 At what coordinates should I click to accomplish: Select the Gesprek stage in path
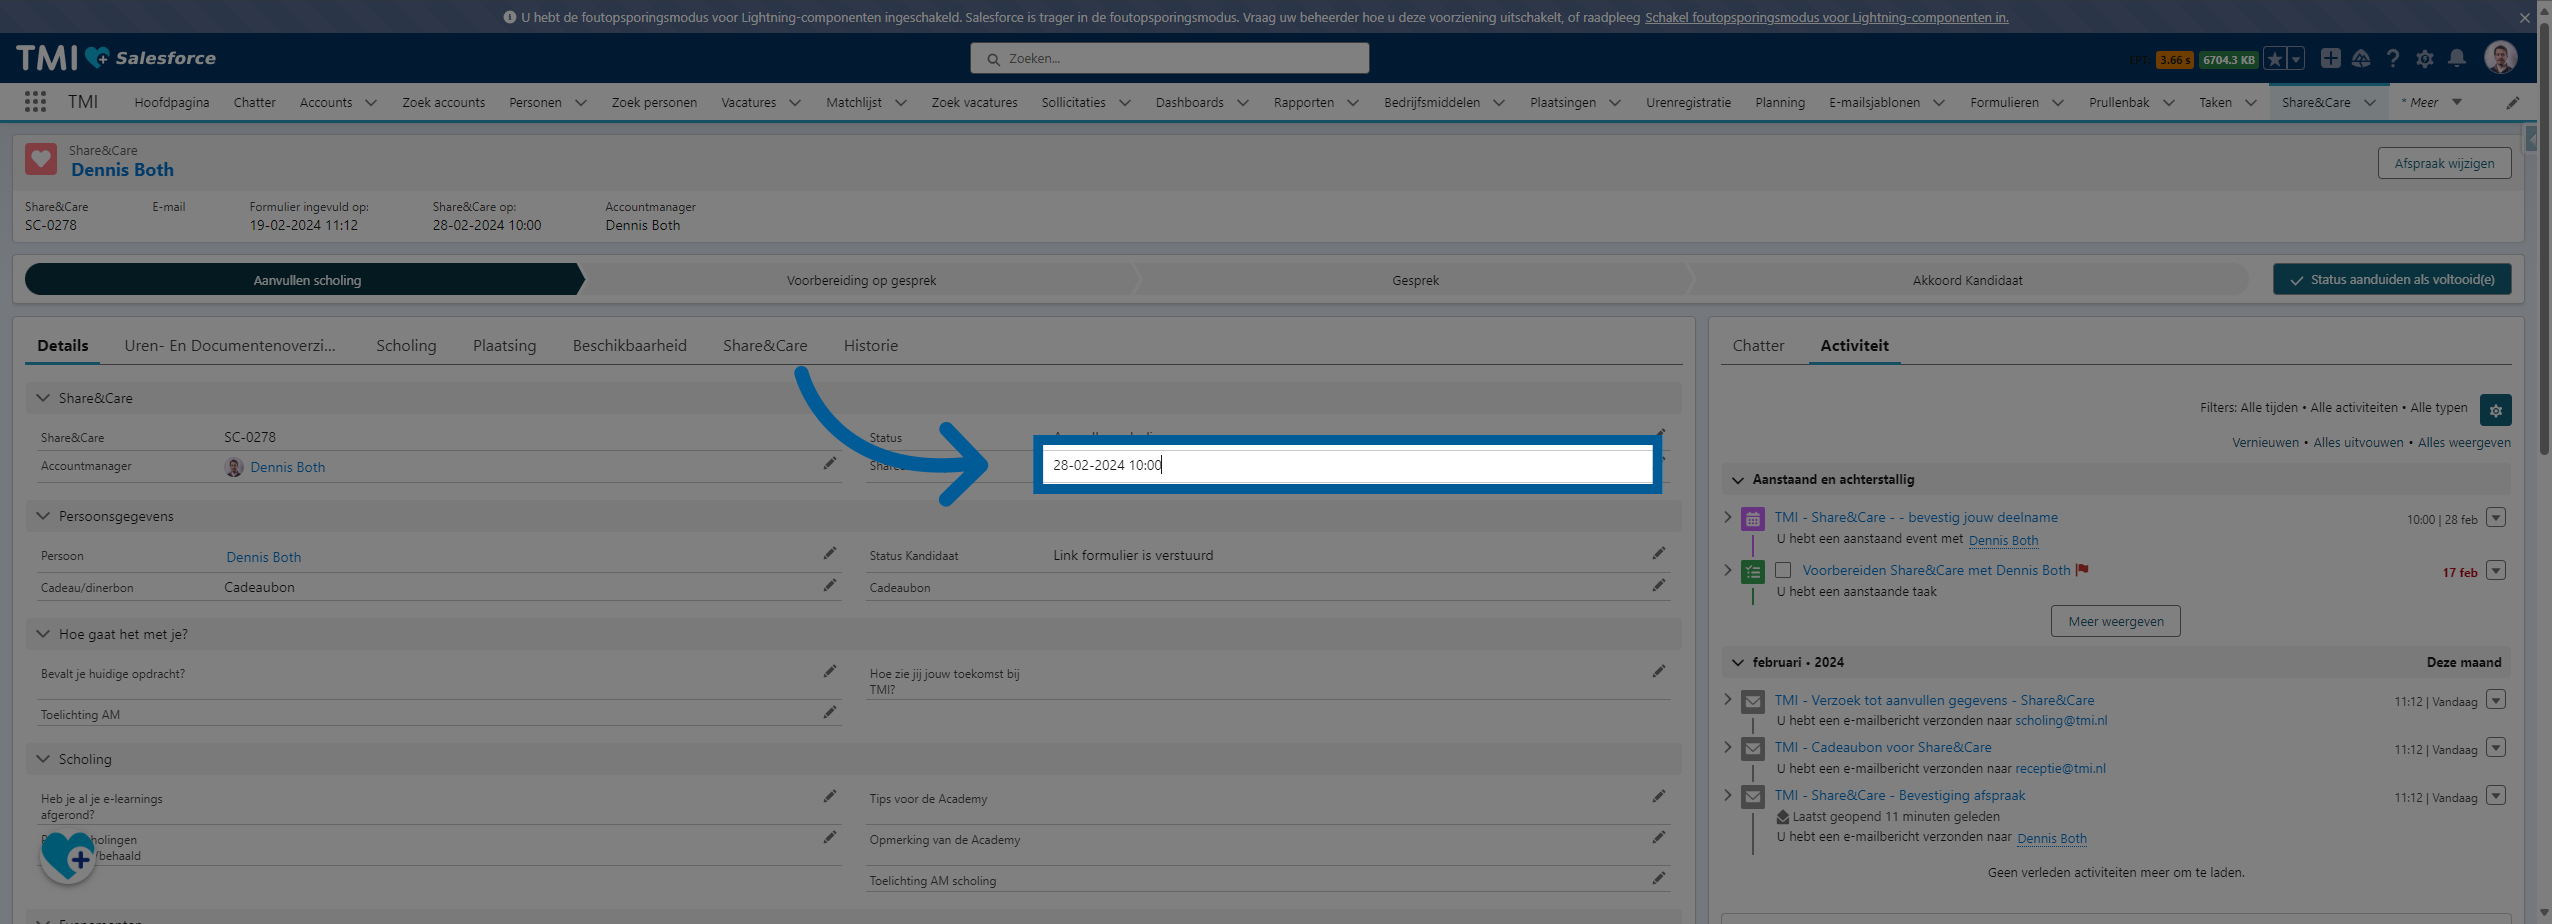point(1414,281)
